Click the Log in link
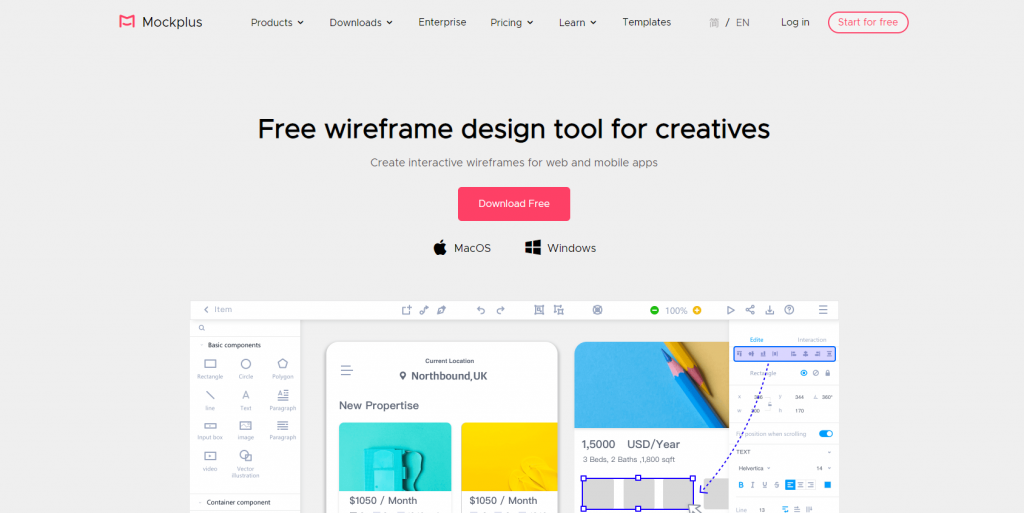The image size is (1024, 513). (795, 22)
